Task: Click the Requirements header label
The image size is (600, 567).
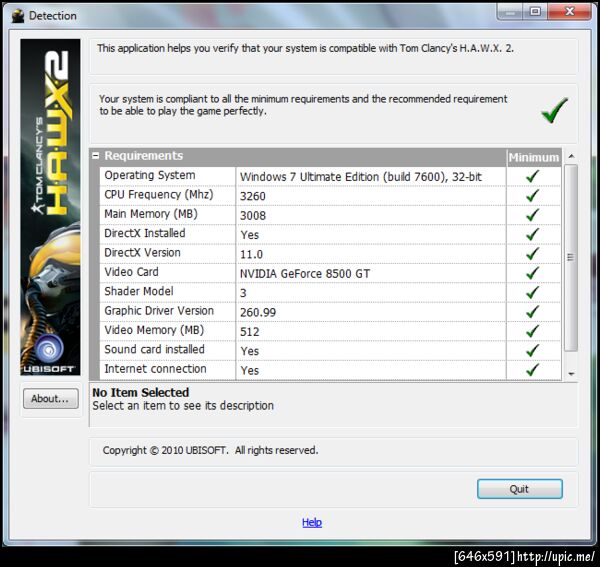Action: pos(143,156)
